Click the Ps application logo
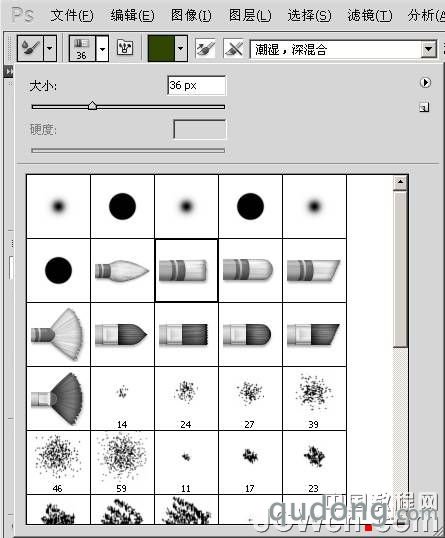This screenshot has height=538, width=445. [x=22, y=15]
